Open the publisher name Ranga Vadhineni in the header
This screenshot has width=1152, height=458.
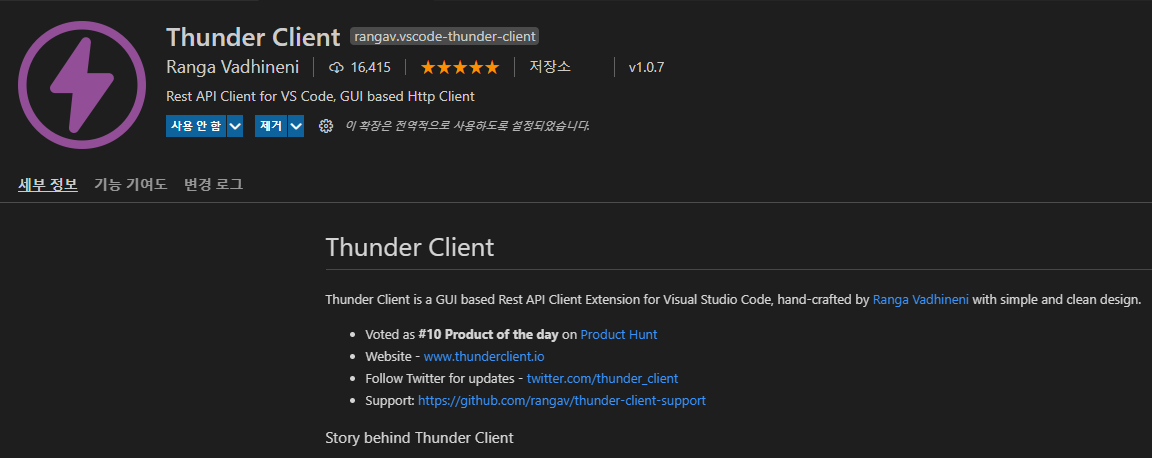[233, 68]
